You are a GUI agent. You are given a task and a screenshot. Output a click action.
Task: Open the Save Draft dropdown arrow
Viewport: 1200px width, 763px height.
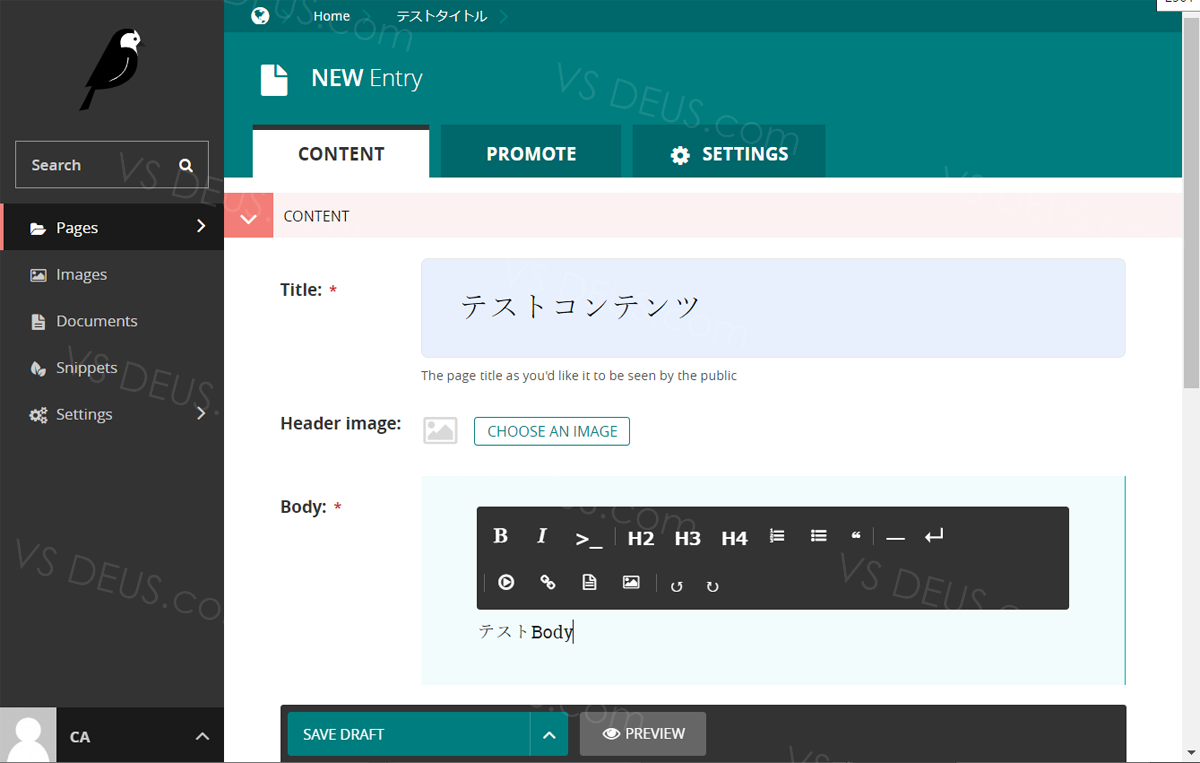point(549,735)
